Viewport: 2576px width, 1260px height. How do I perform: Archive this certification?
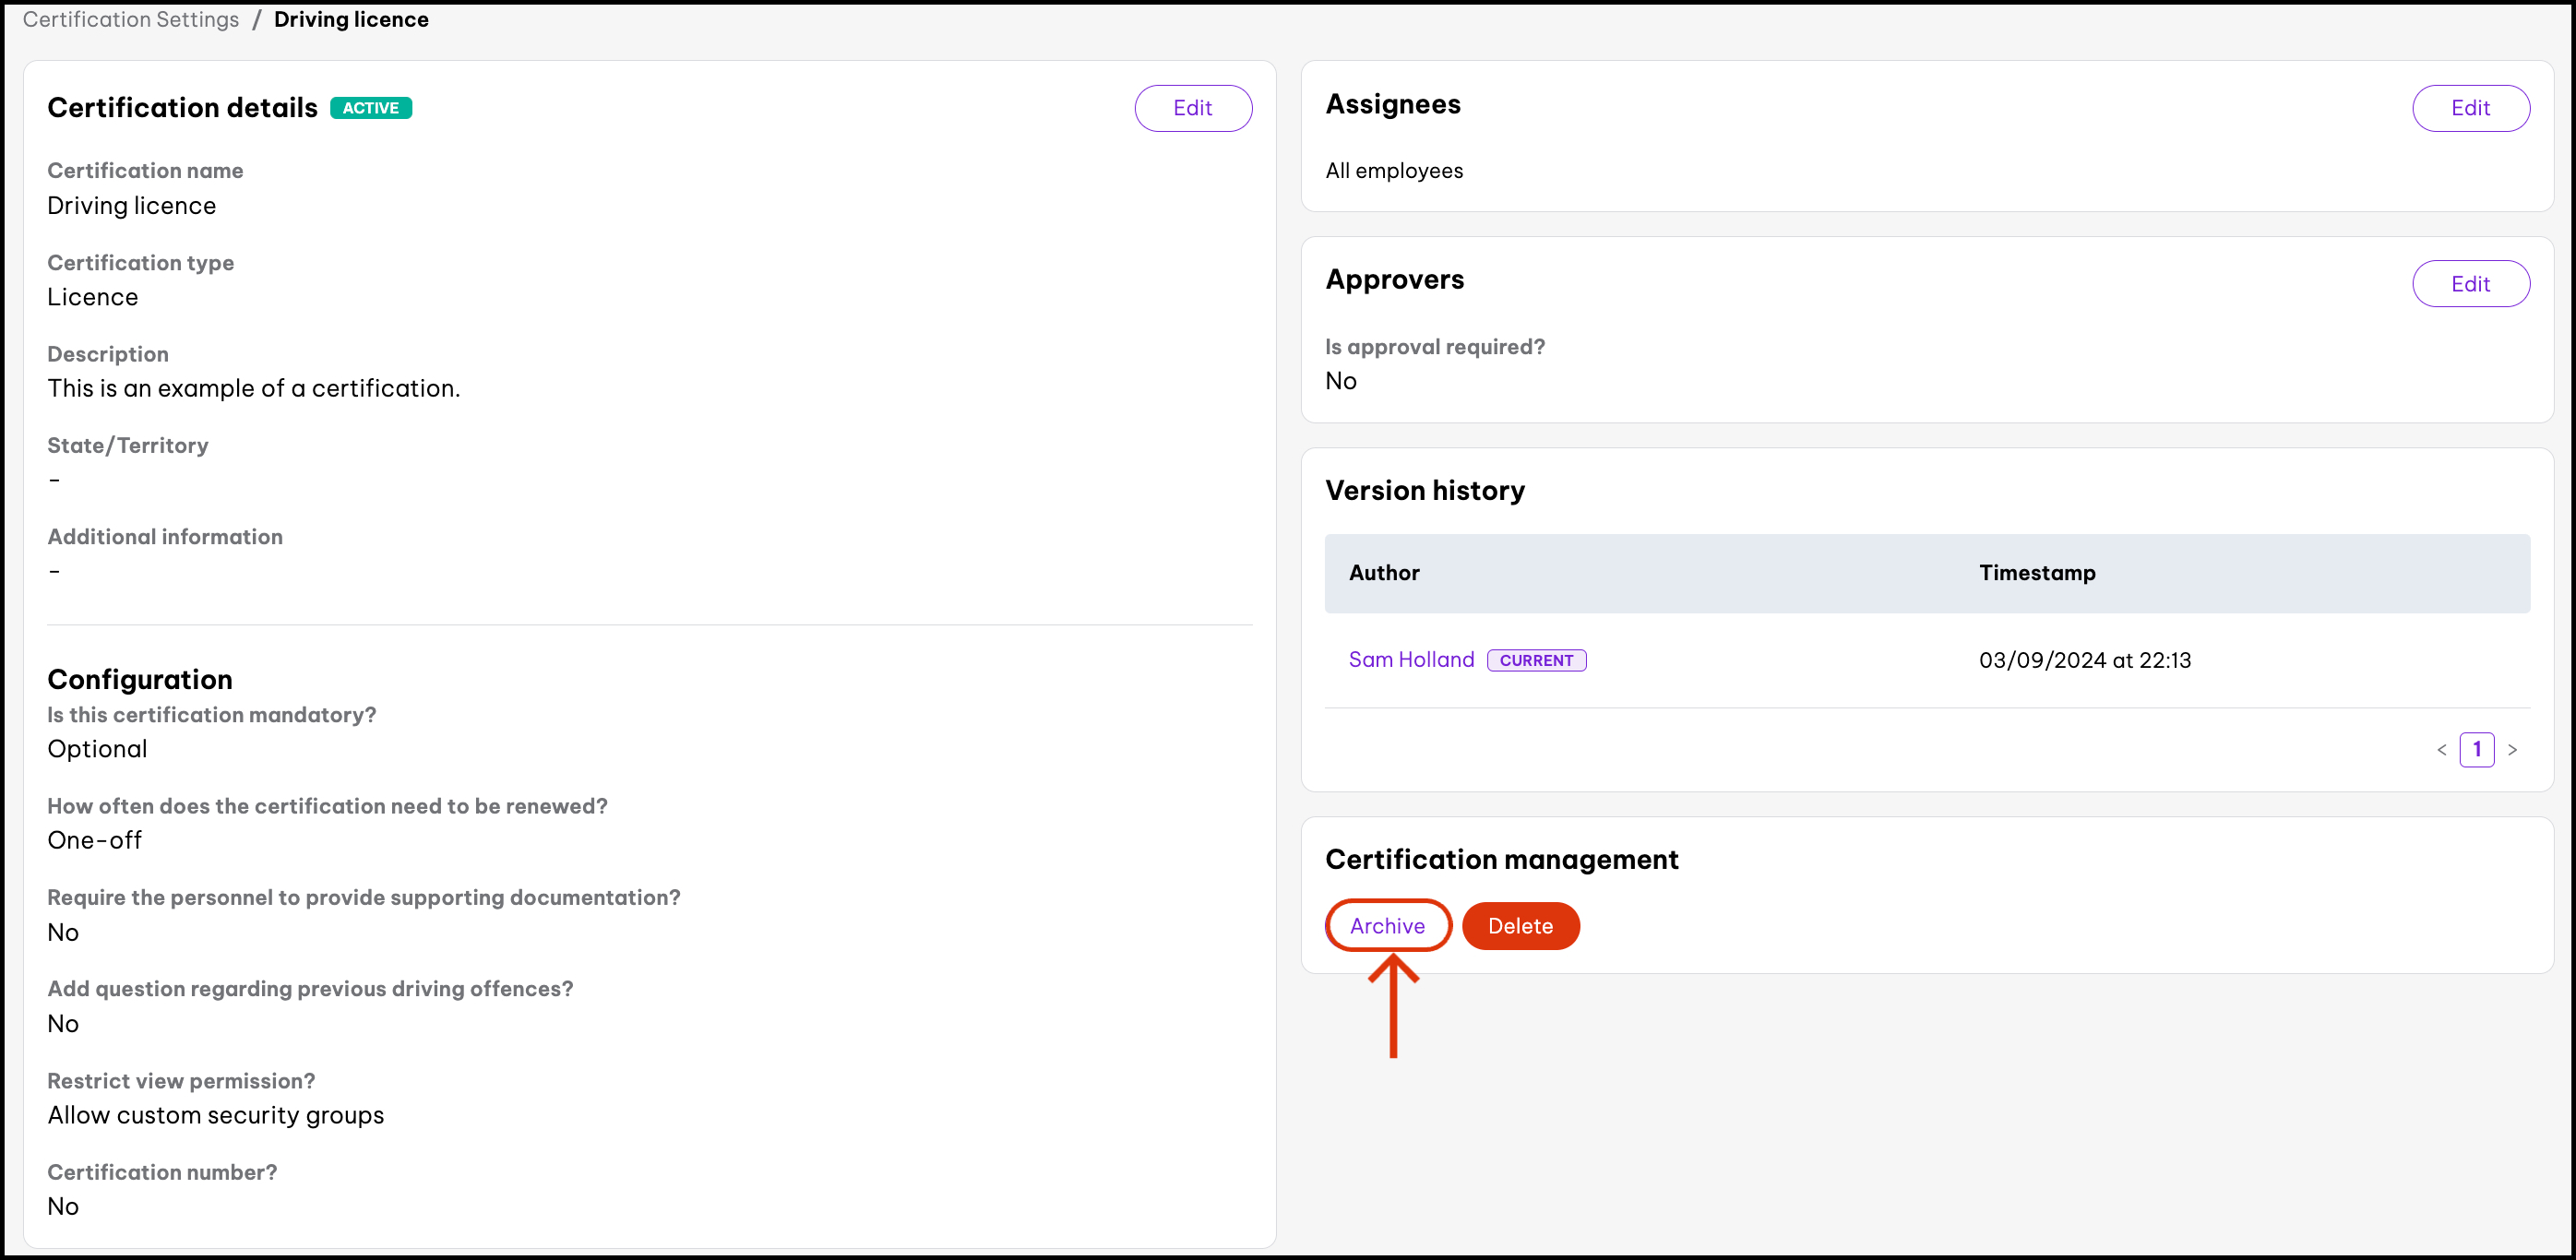tap(1387, 926)
